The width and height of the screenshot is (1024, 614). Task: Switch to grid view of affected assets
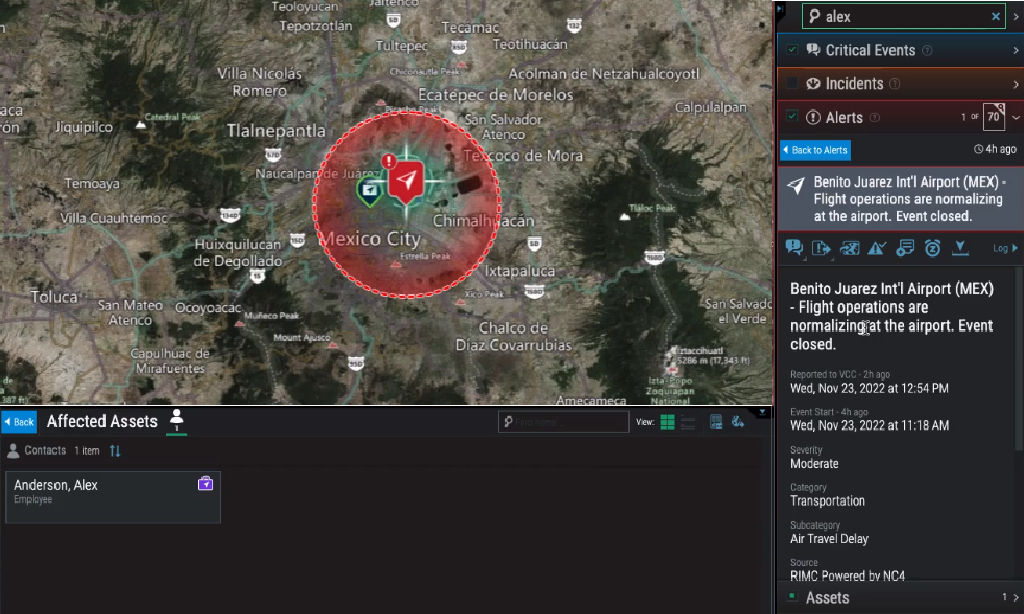pos(667,422)
